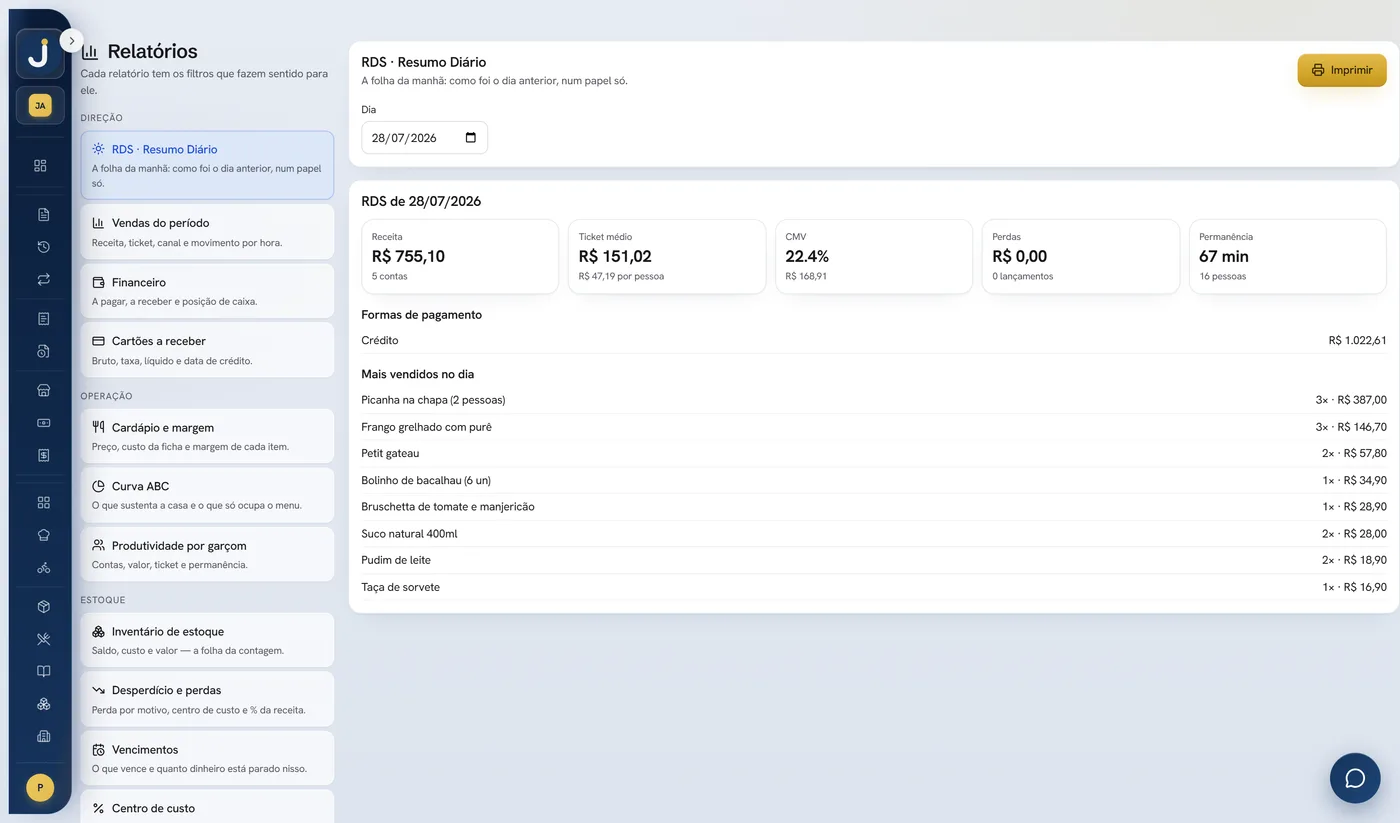Click the Receita R$ 755,10 card

tap(460, 257)
